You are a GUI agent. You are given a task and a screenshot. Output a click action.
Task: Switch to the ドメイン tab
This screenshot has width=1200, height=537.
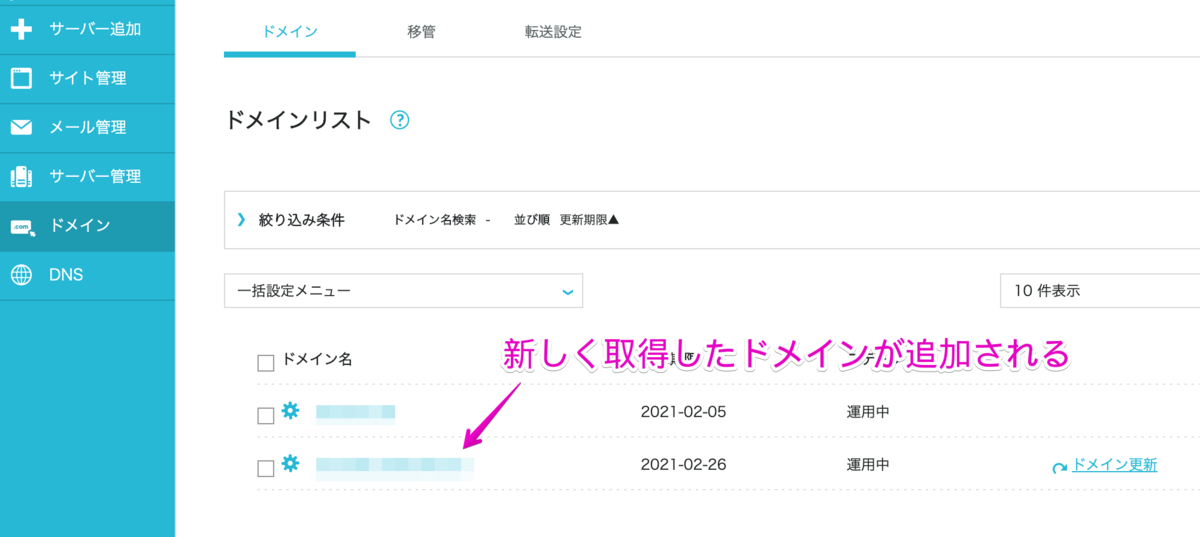pyautogui.click(x=290, y=31)
